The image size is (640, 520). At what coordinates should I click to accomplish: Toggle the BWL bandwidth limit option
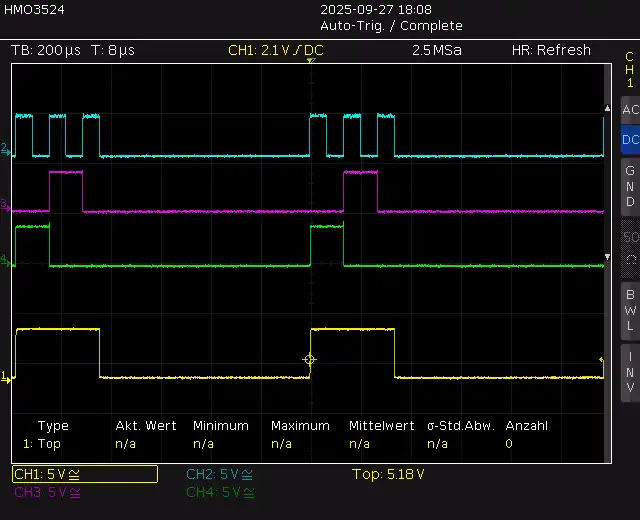click(x=629, y=310)
